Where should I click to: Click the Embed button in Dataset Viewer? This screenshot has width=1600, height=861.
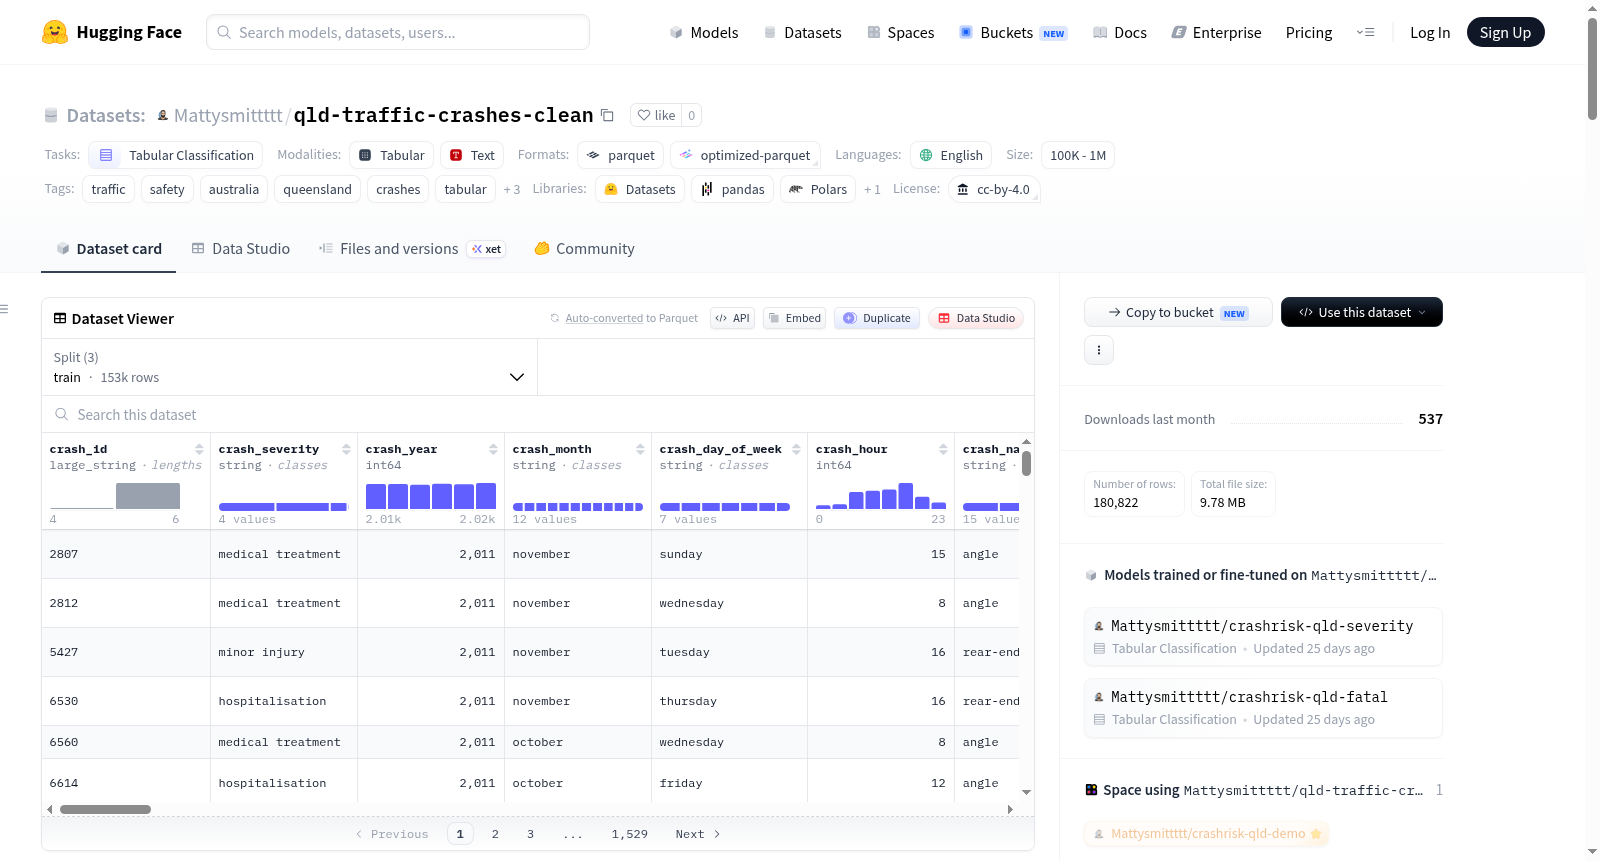[x=794, y=318]
